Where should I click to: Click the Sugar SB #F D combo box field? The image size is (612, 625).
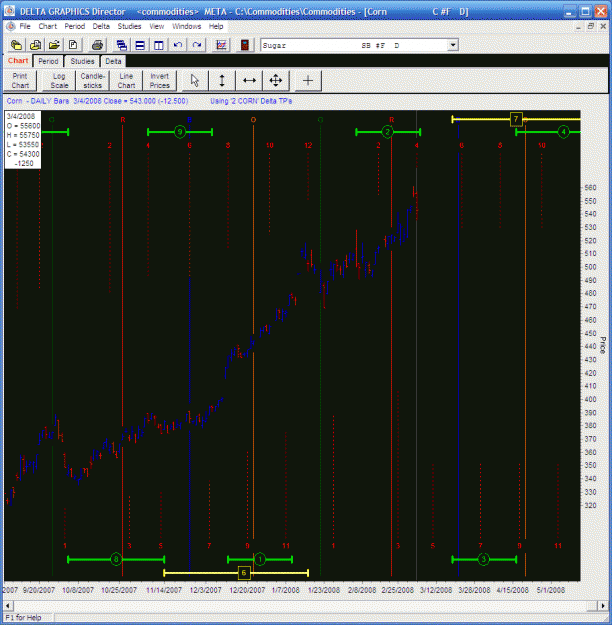tap(354, 45)
